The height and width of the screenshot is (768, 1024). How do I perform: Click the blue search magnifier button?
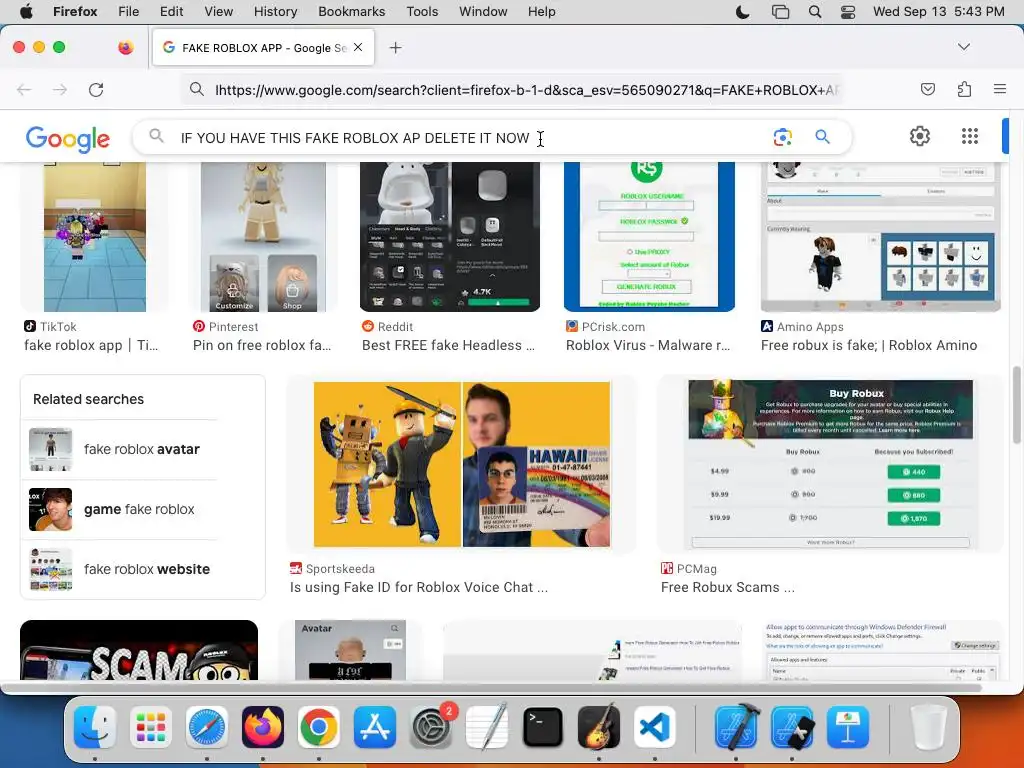tap(822, 137)
